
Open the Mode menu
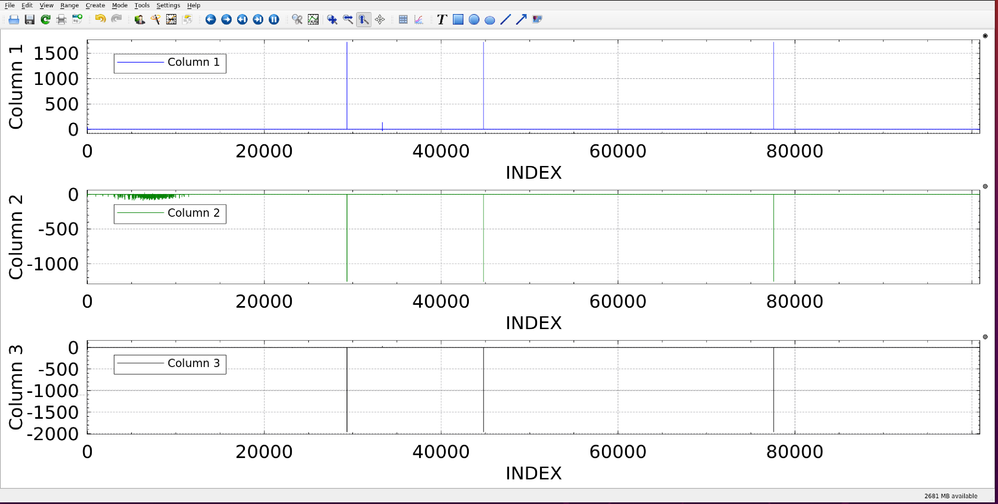[120, 5]
